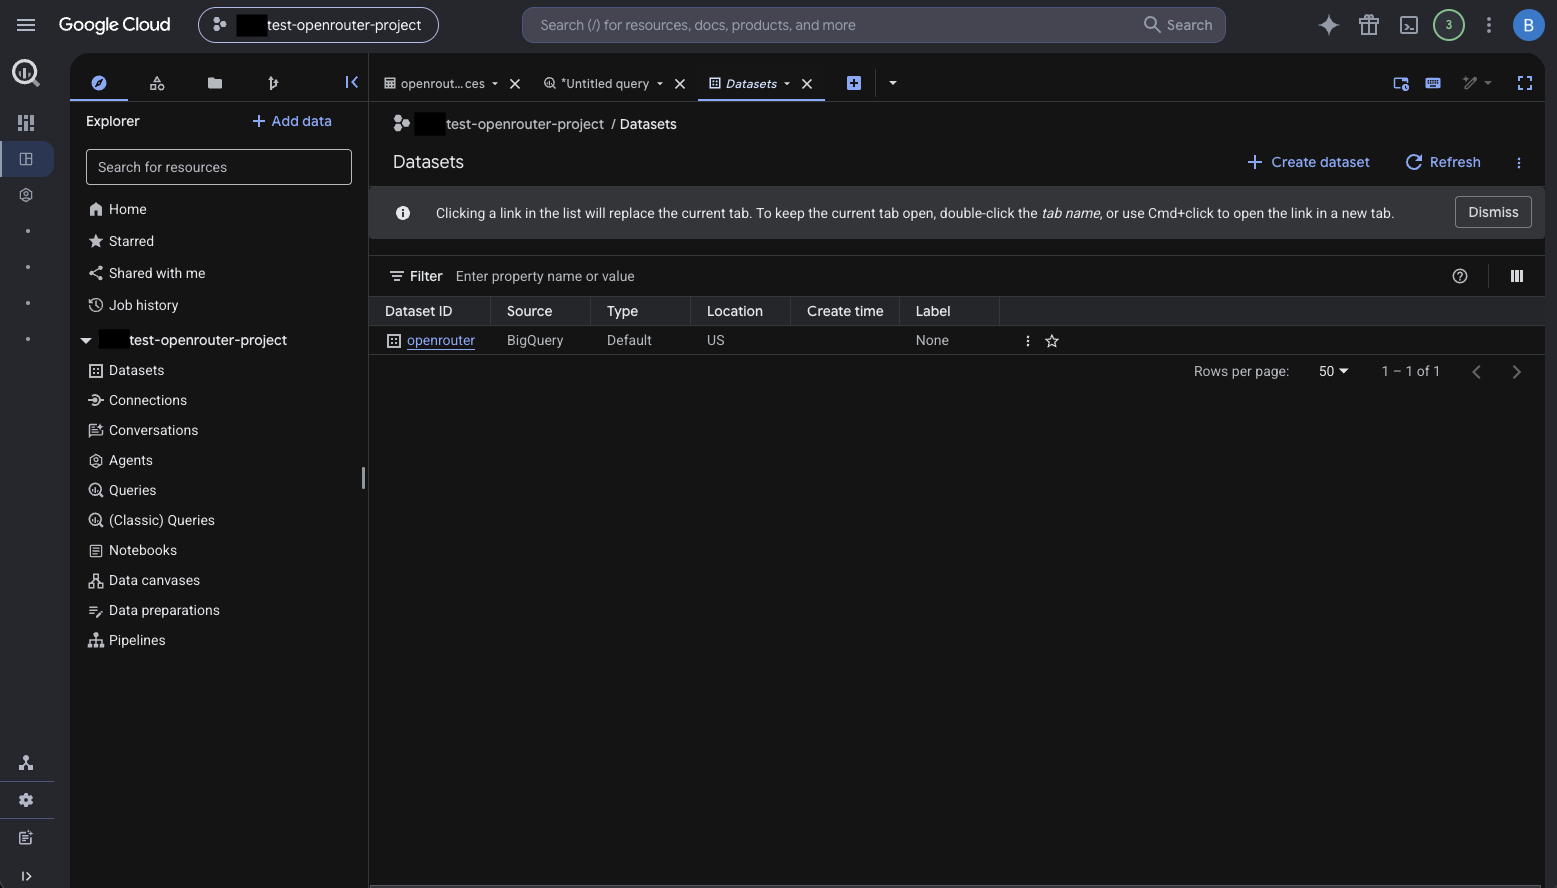Toggle full screen mode icon
The width and height of the screenshot is (1557, 888).
coord(1525,83)
